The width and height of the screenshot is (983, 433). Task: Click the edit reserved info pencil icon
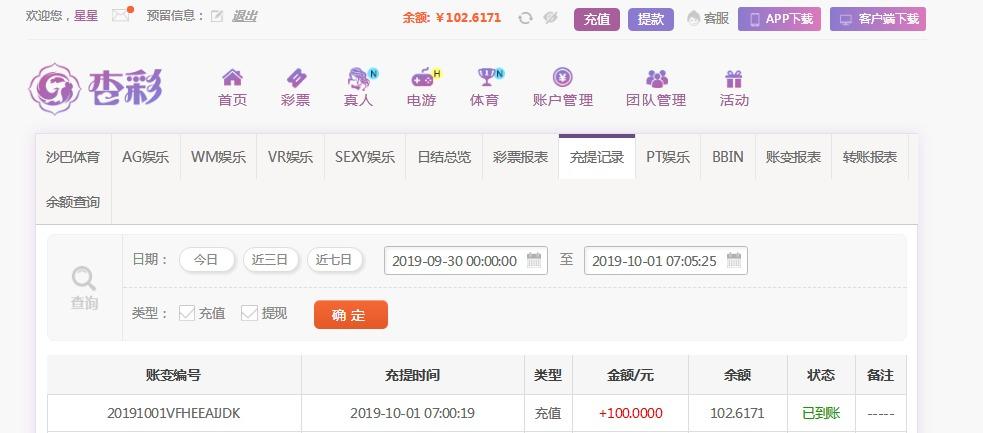click(x=217, y=16)
